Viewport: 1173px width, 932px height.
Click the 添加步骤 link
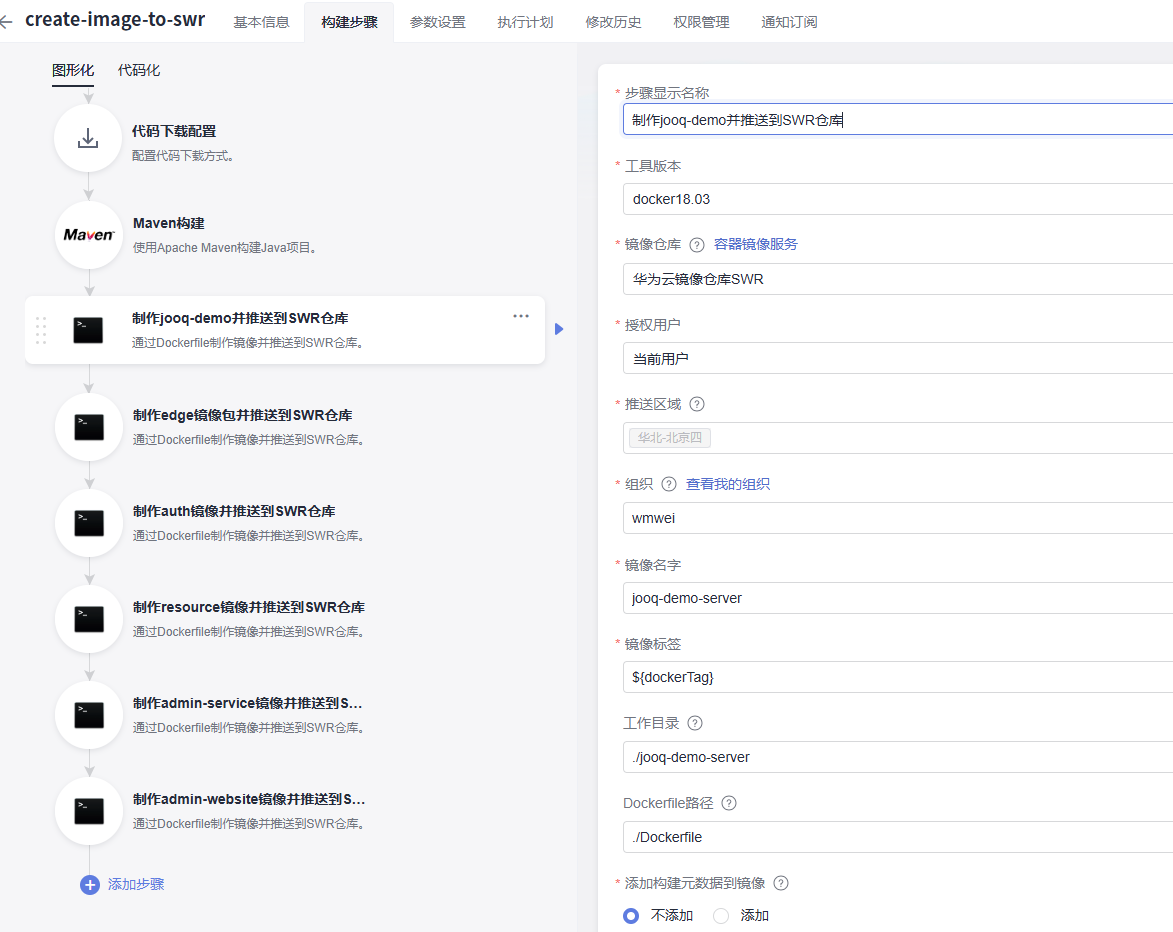click(x=135, y=884)
